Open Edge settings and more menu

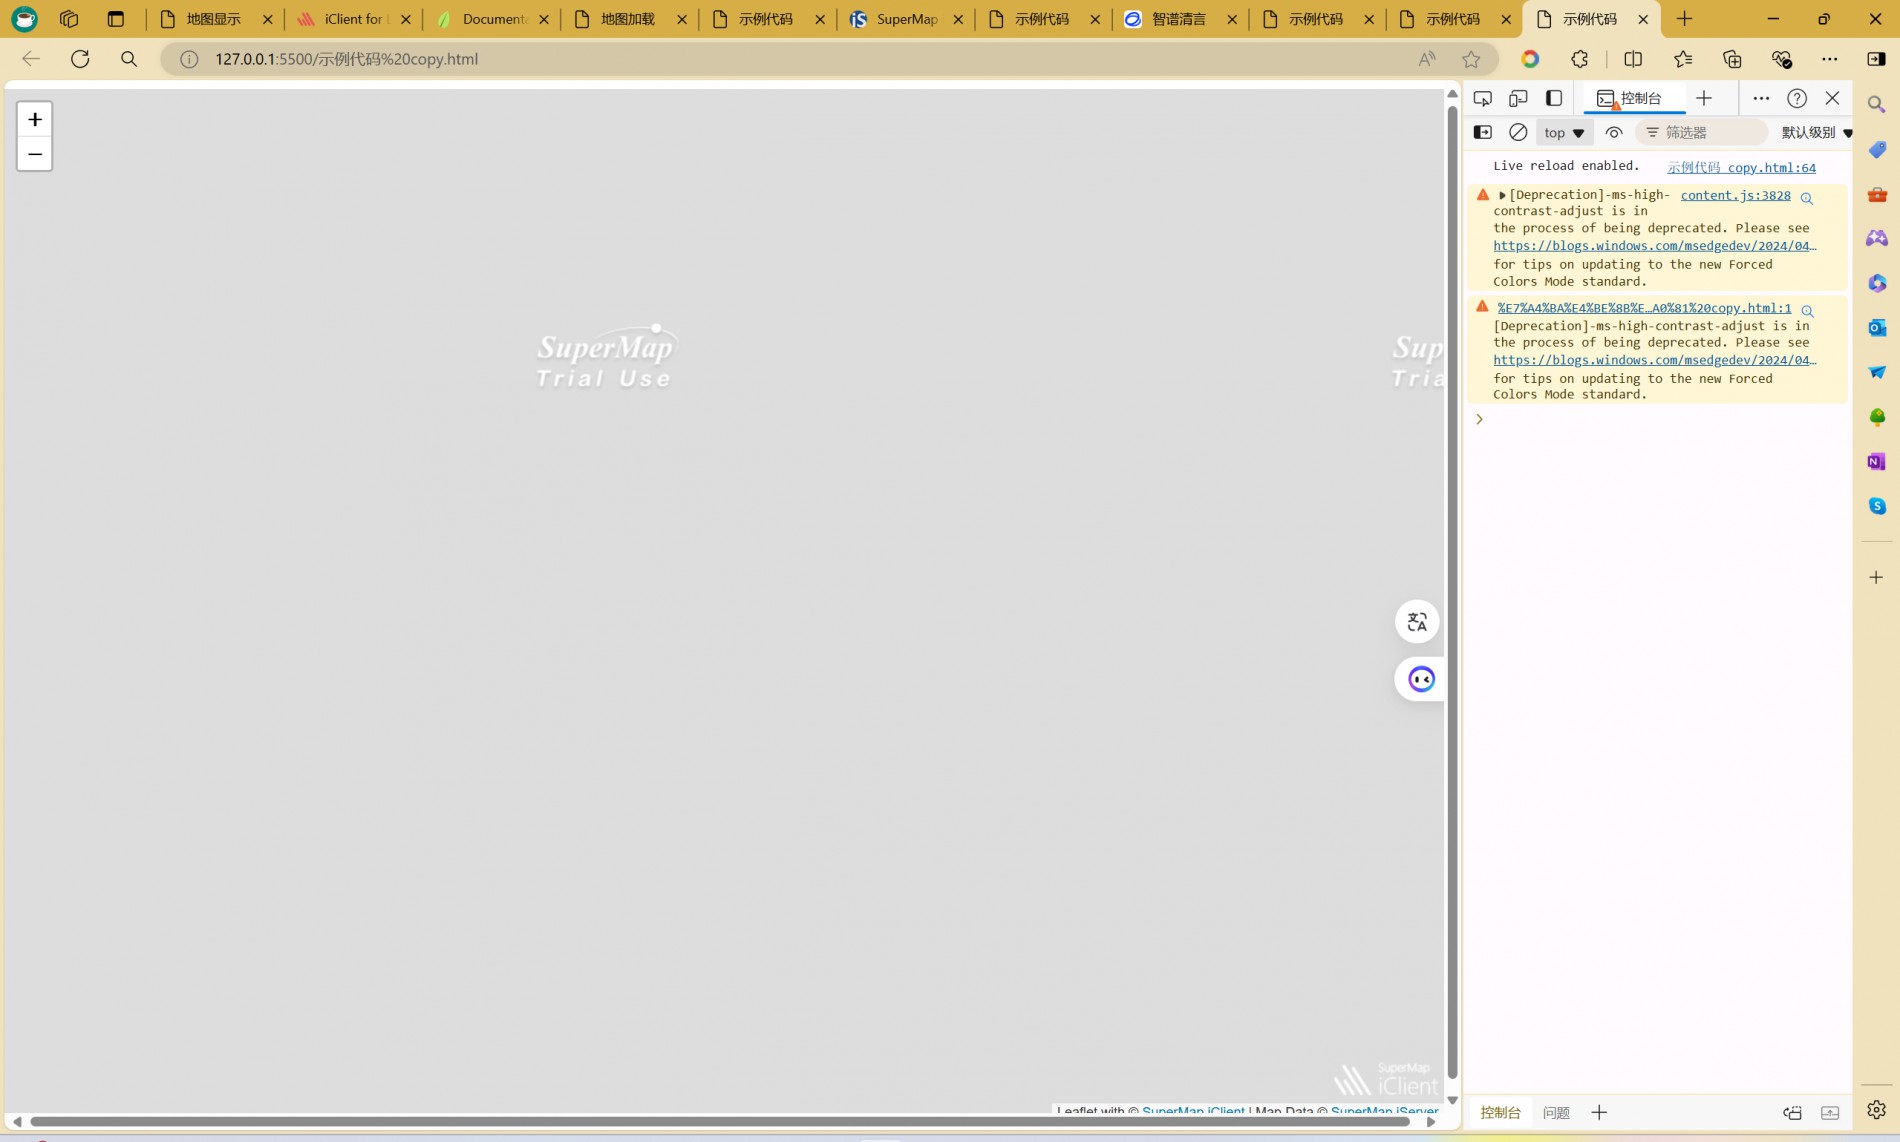(1830, 59)
